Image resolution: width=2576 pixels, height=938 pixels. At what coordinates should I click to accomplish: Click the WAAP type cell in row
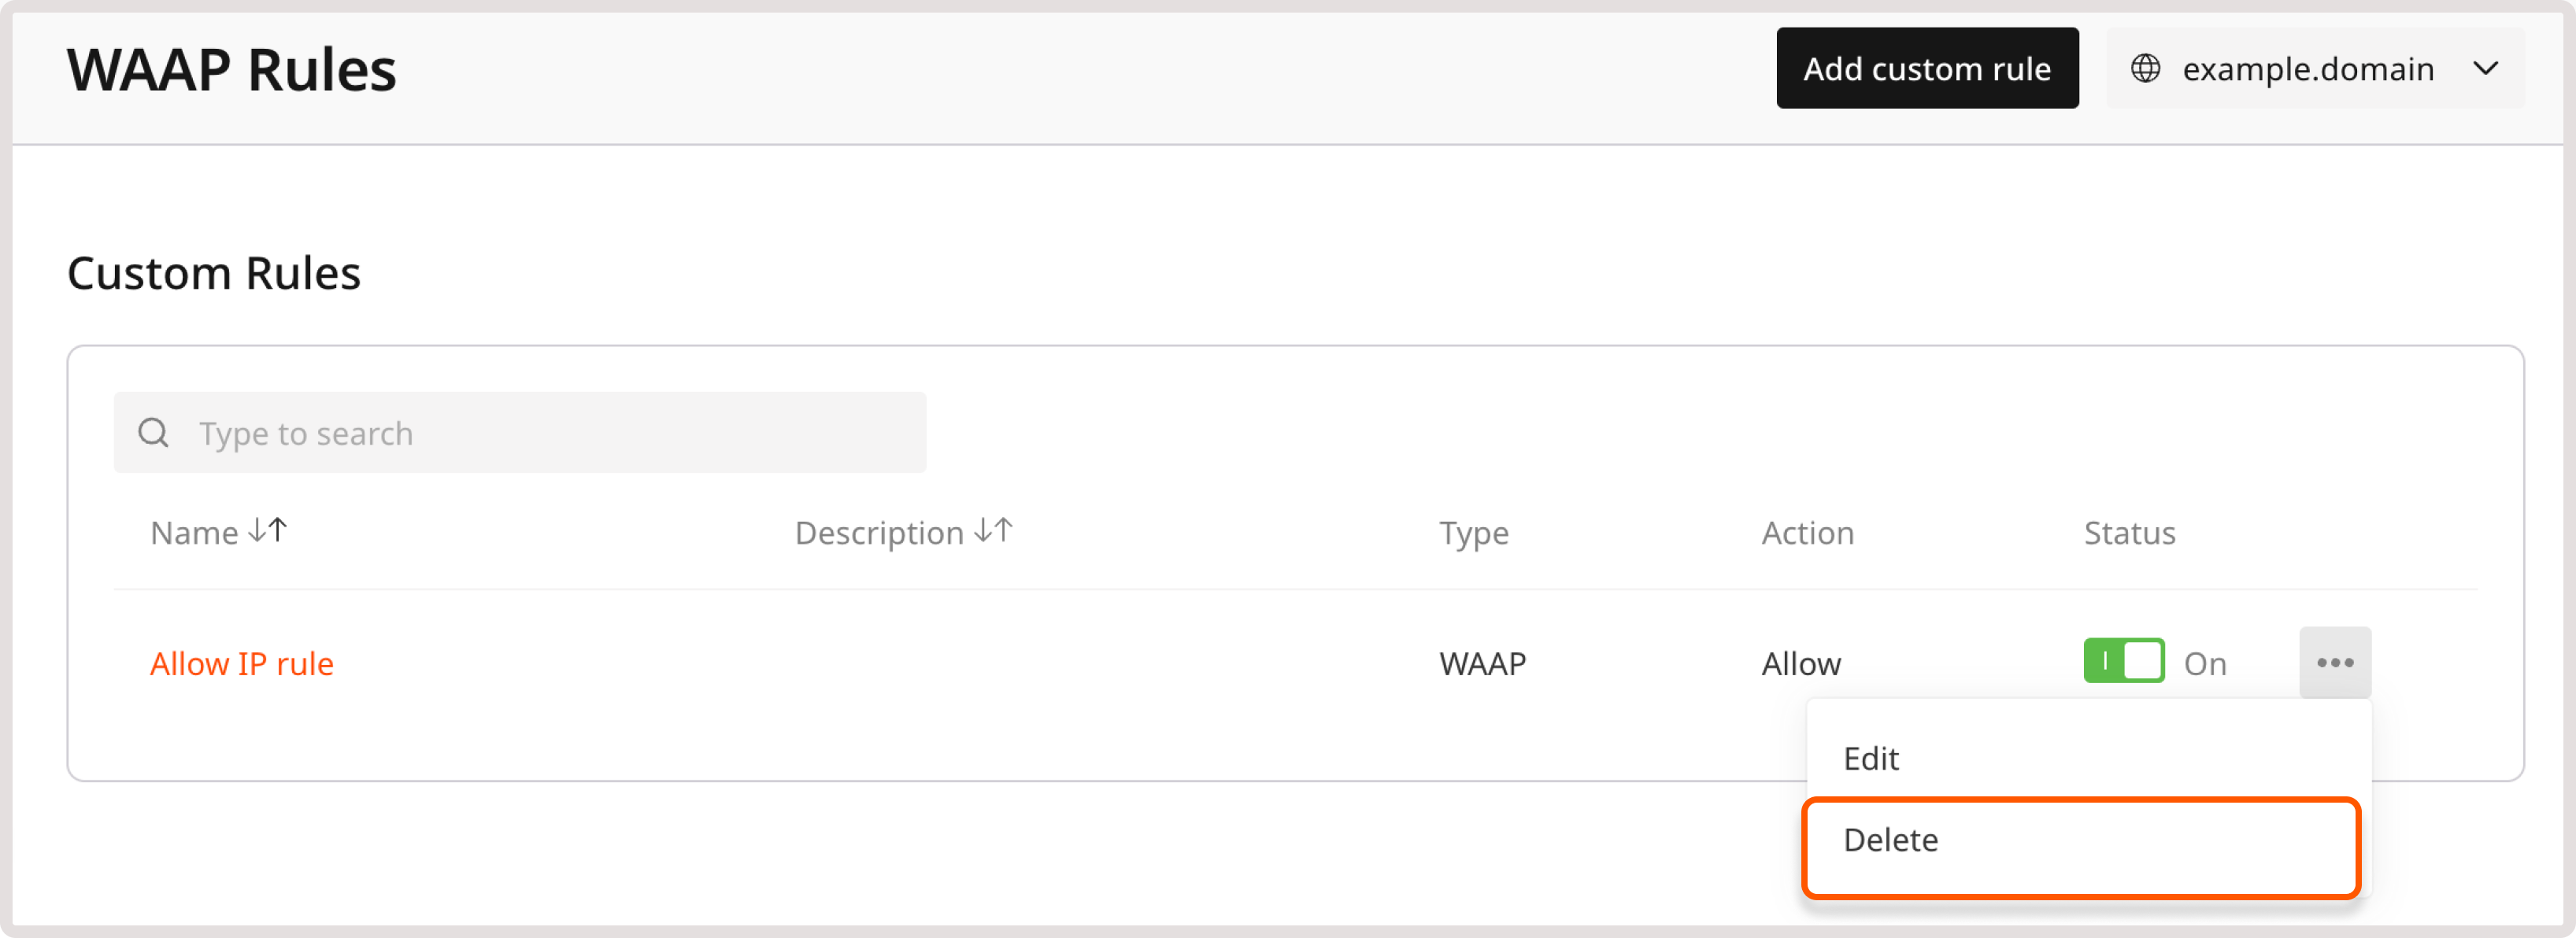click(1482, 663)
